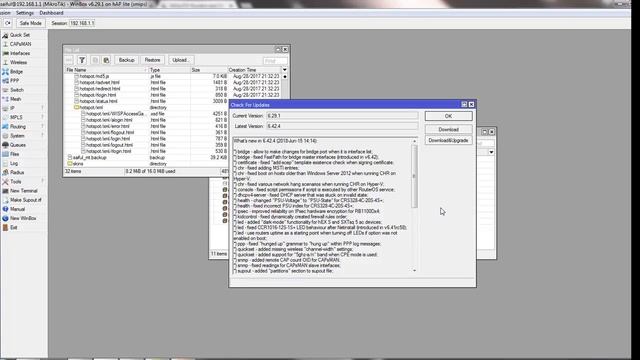Sort File List by the Type column
640x360 pixels.
[169, 70]
